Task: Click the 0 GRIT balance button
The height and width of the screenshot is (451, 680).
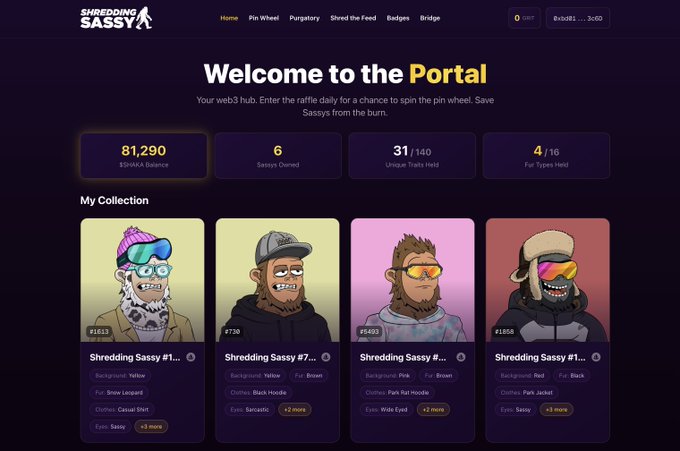Action: point(524,18)
